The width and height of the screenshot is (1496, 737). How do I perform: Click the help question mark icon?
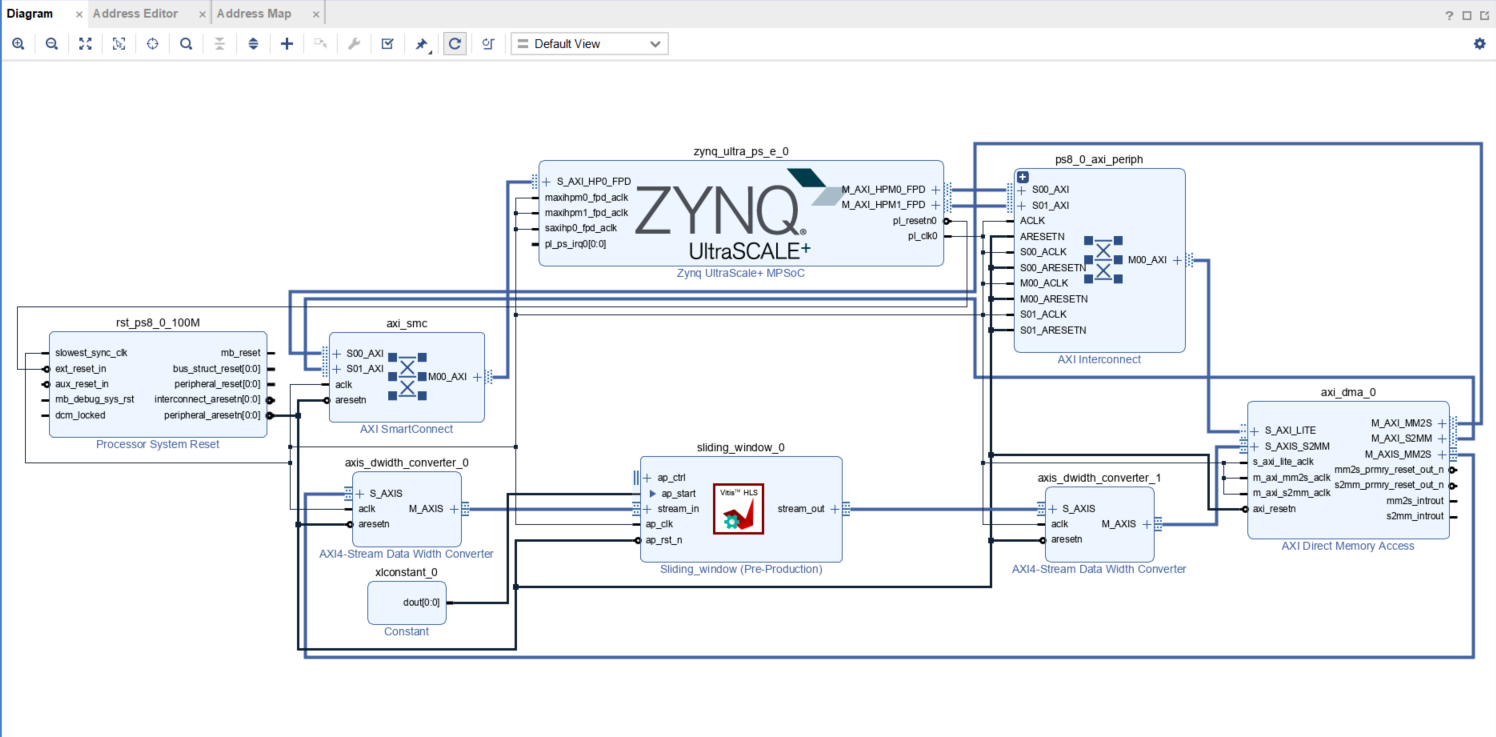1450,15
